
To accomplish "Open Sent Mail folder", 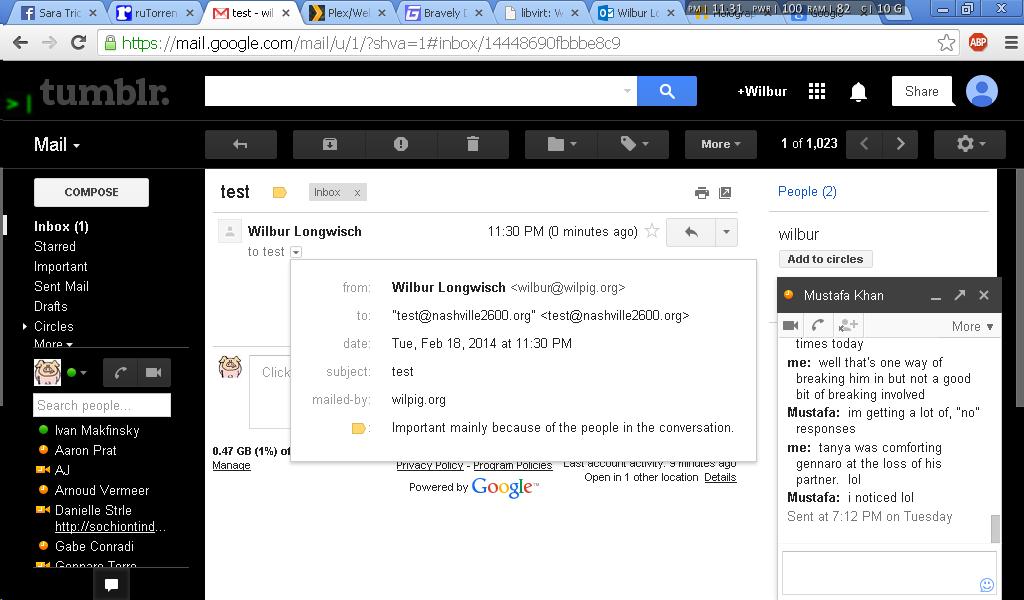I will point(61,286).
